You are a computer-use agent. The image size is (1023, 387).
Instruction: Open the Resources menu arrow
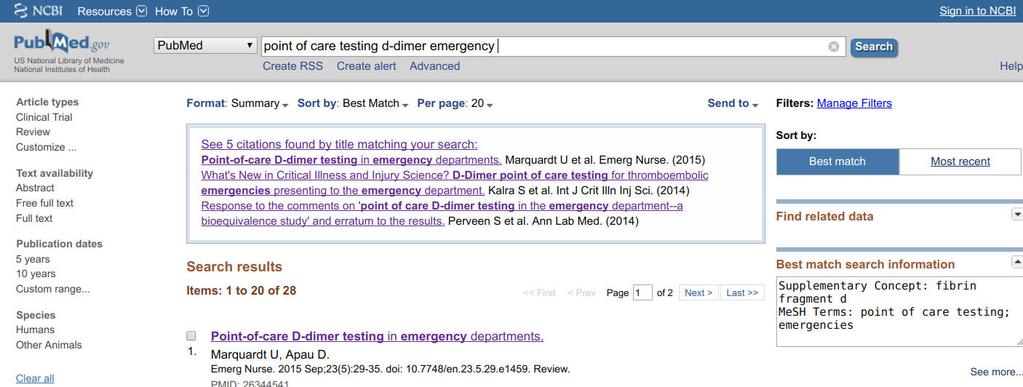click(x=142, y=11)
